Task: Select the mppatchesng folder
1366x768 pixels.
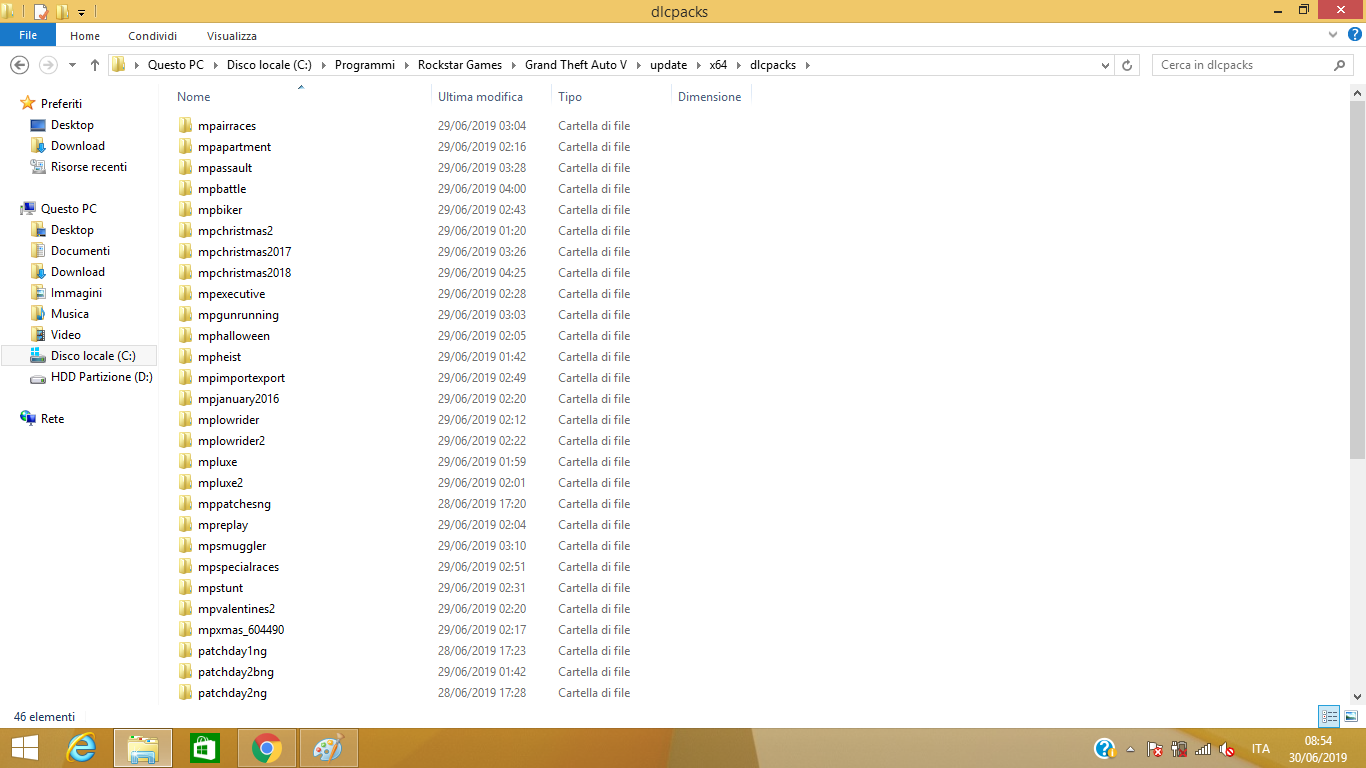Action: coord(234,504)
